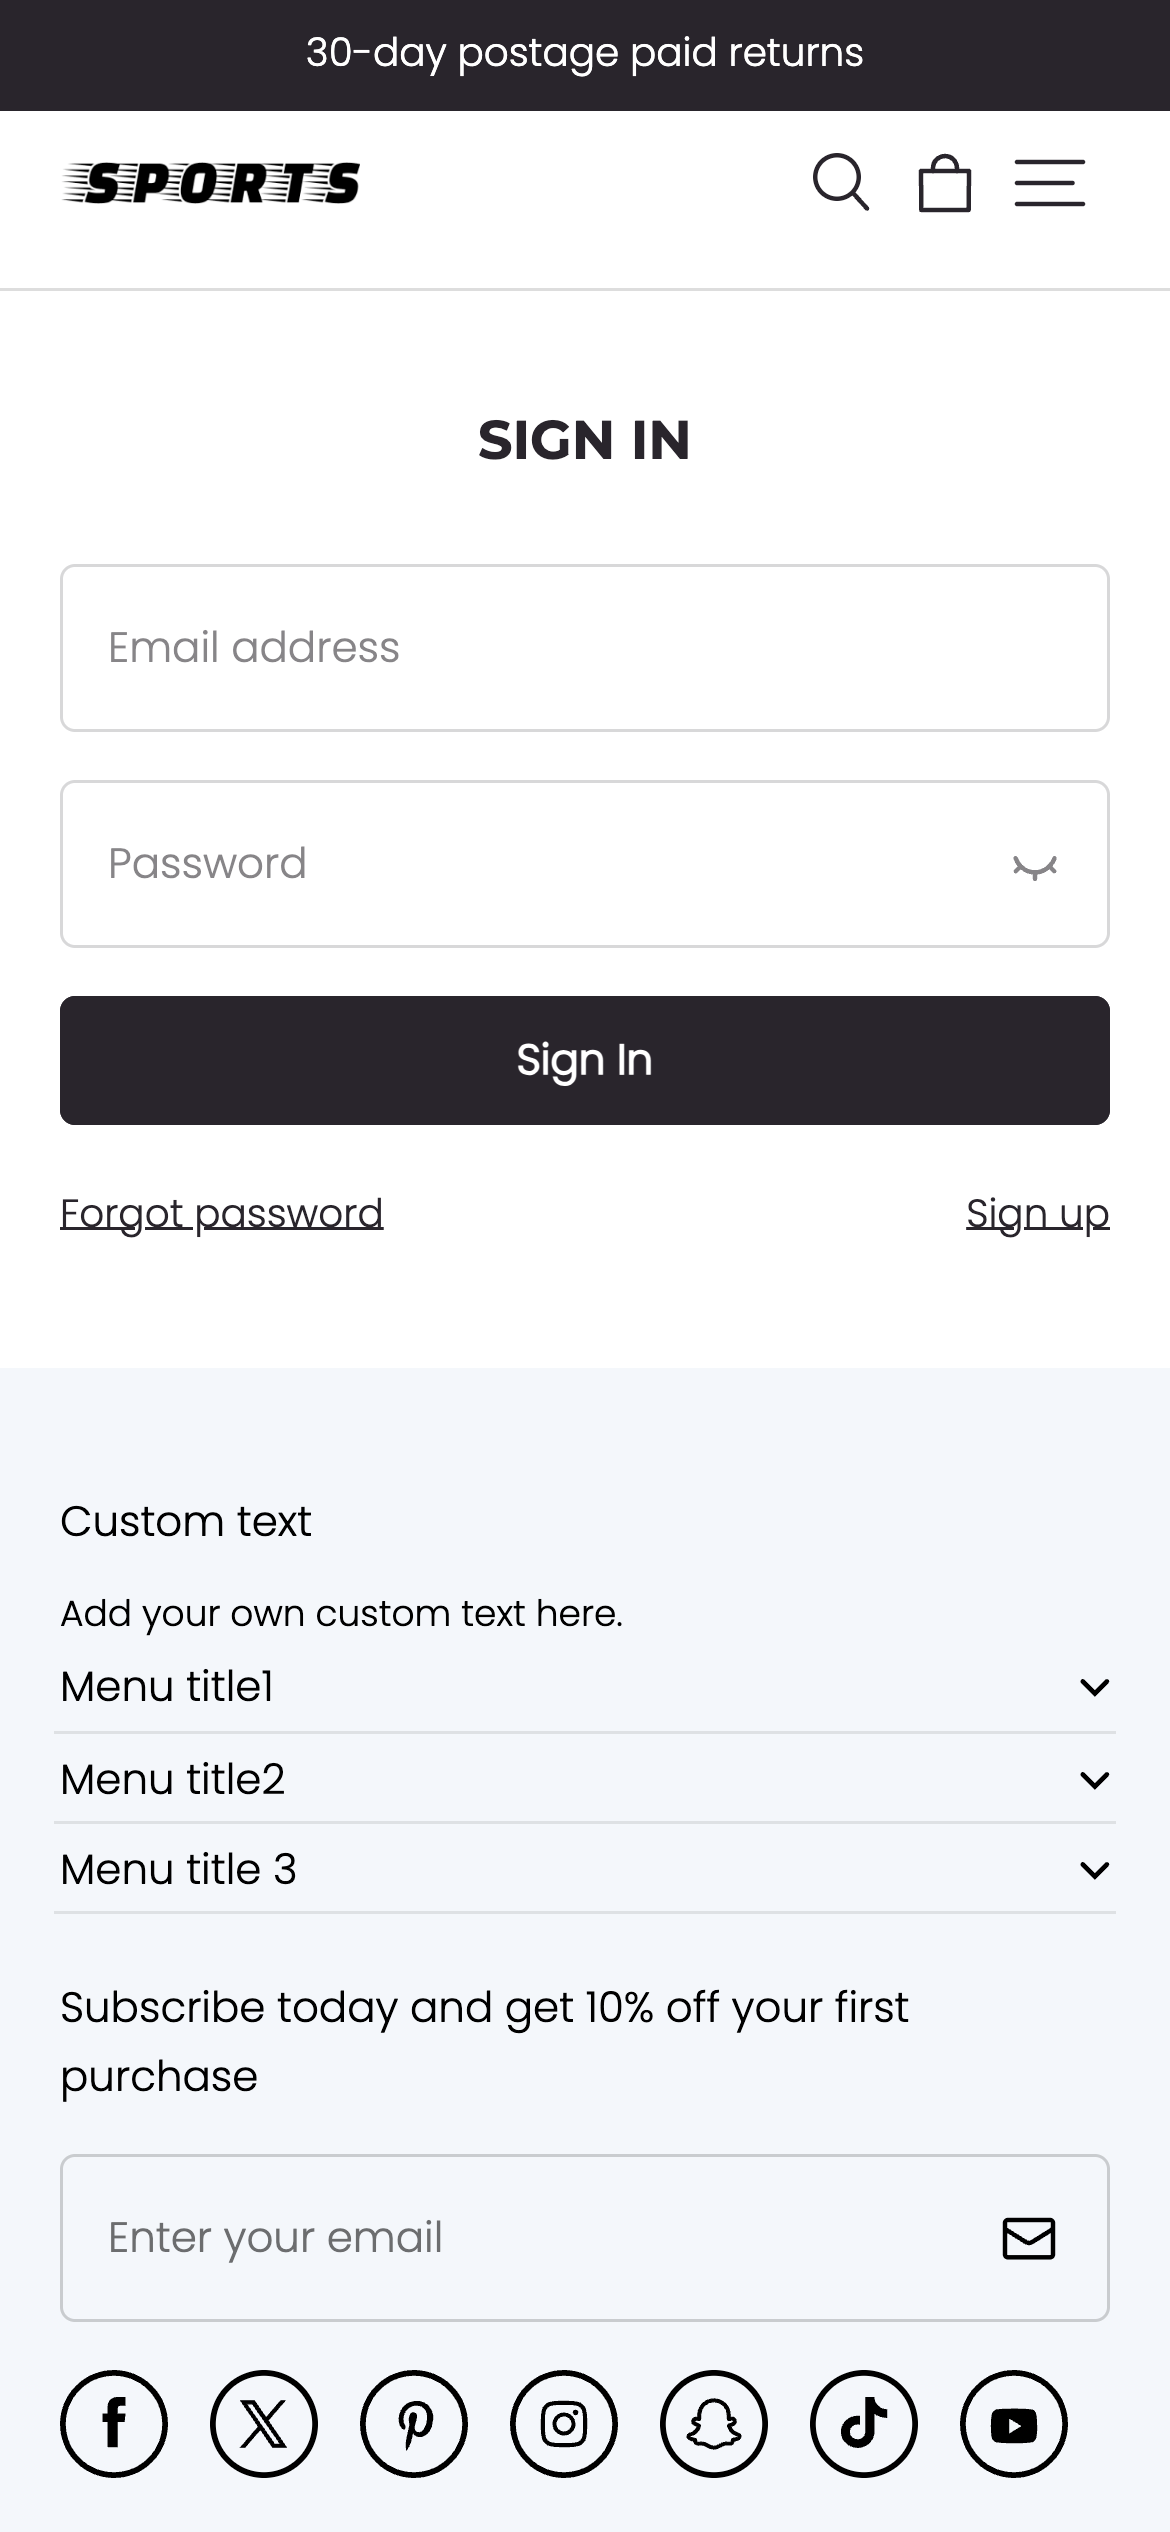Click the shopping cart icon
Image resolution: width=1170 pixels, height=2532 pixels.
tap(945, 184)
